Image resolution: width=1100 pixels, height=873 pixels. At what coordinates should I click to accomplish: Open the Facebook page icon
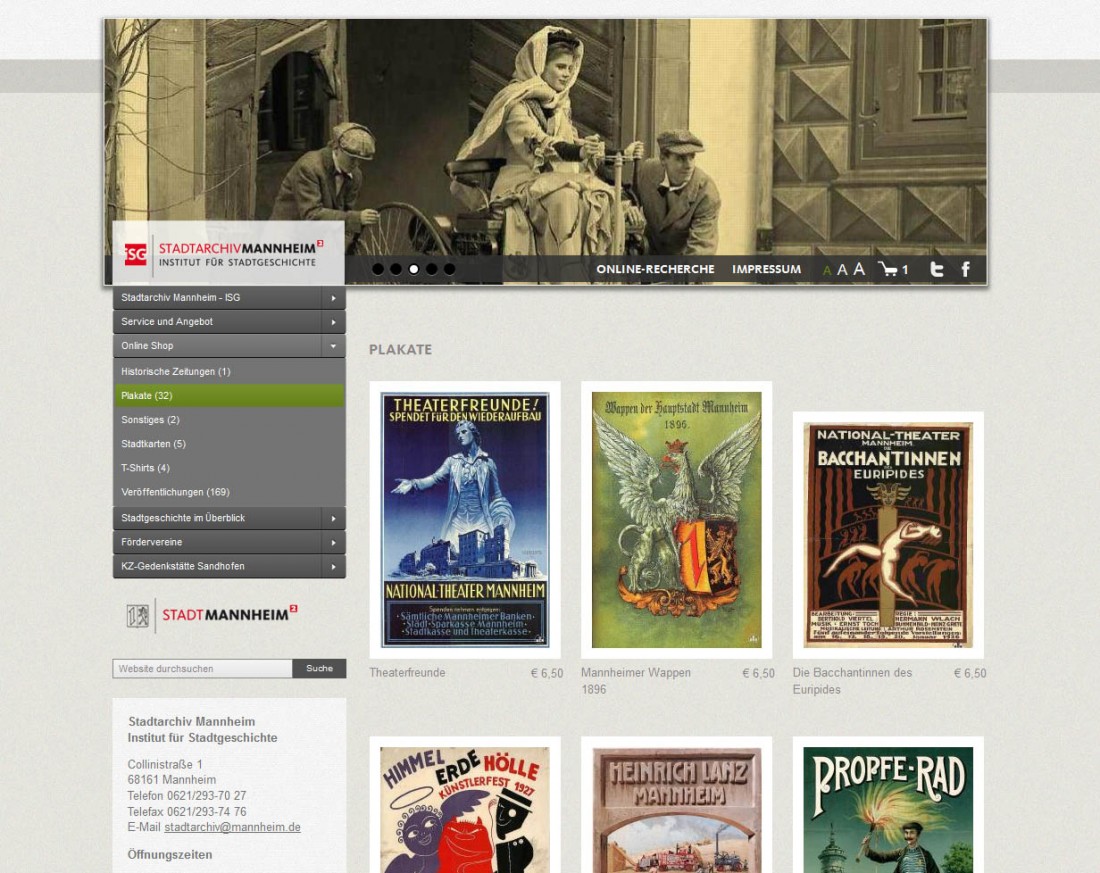click(x=966, y=269)
